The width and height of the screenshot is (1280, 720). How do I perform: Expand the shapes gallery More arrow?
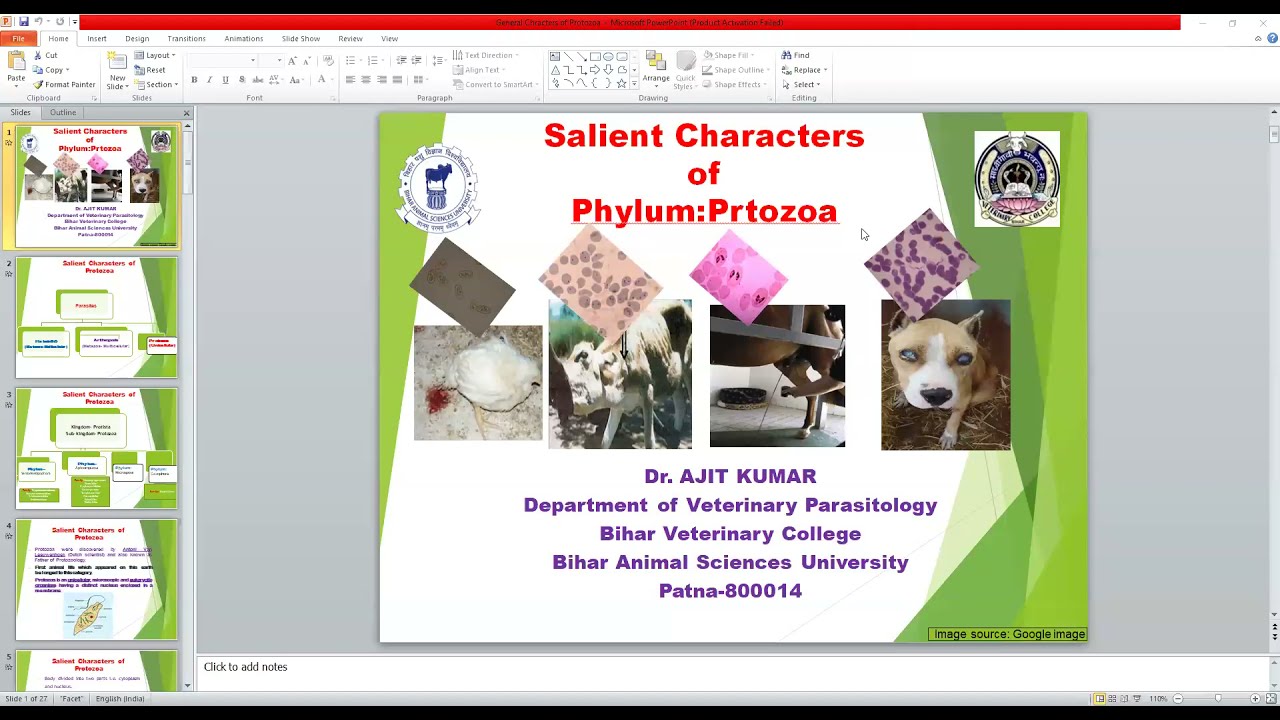634,84
